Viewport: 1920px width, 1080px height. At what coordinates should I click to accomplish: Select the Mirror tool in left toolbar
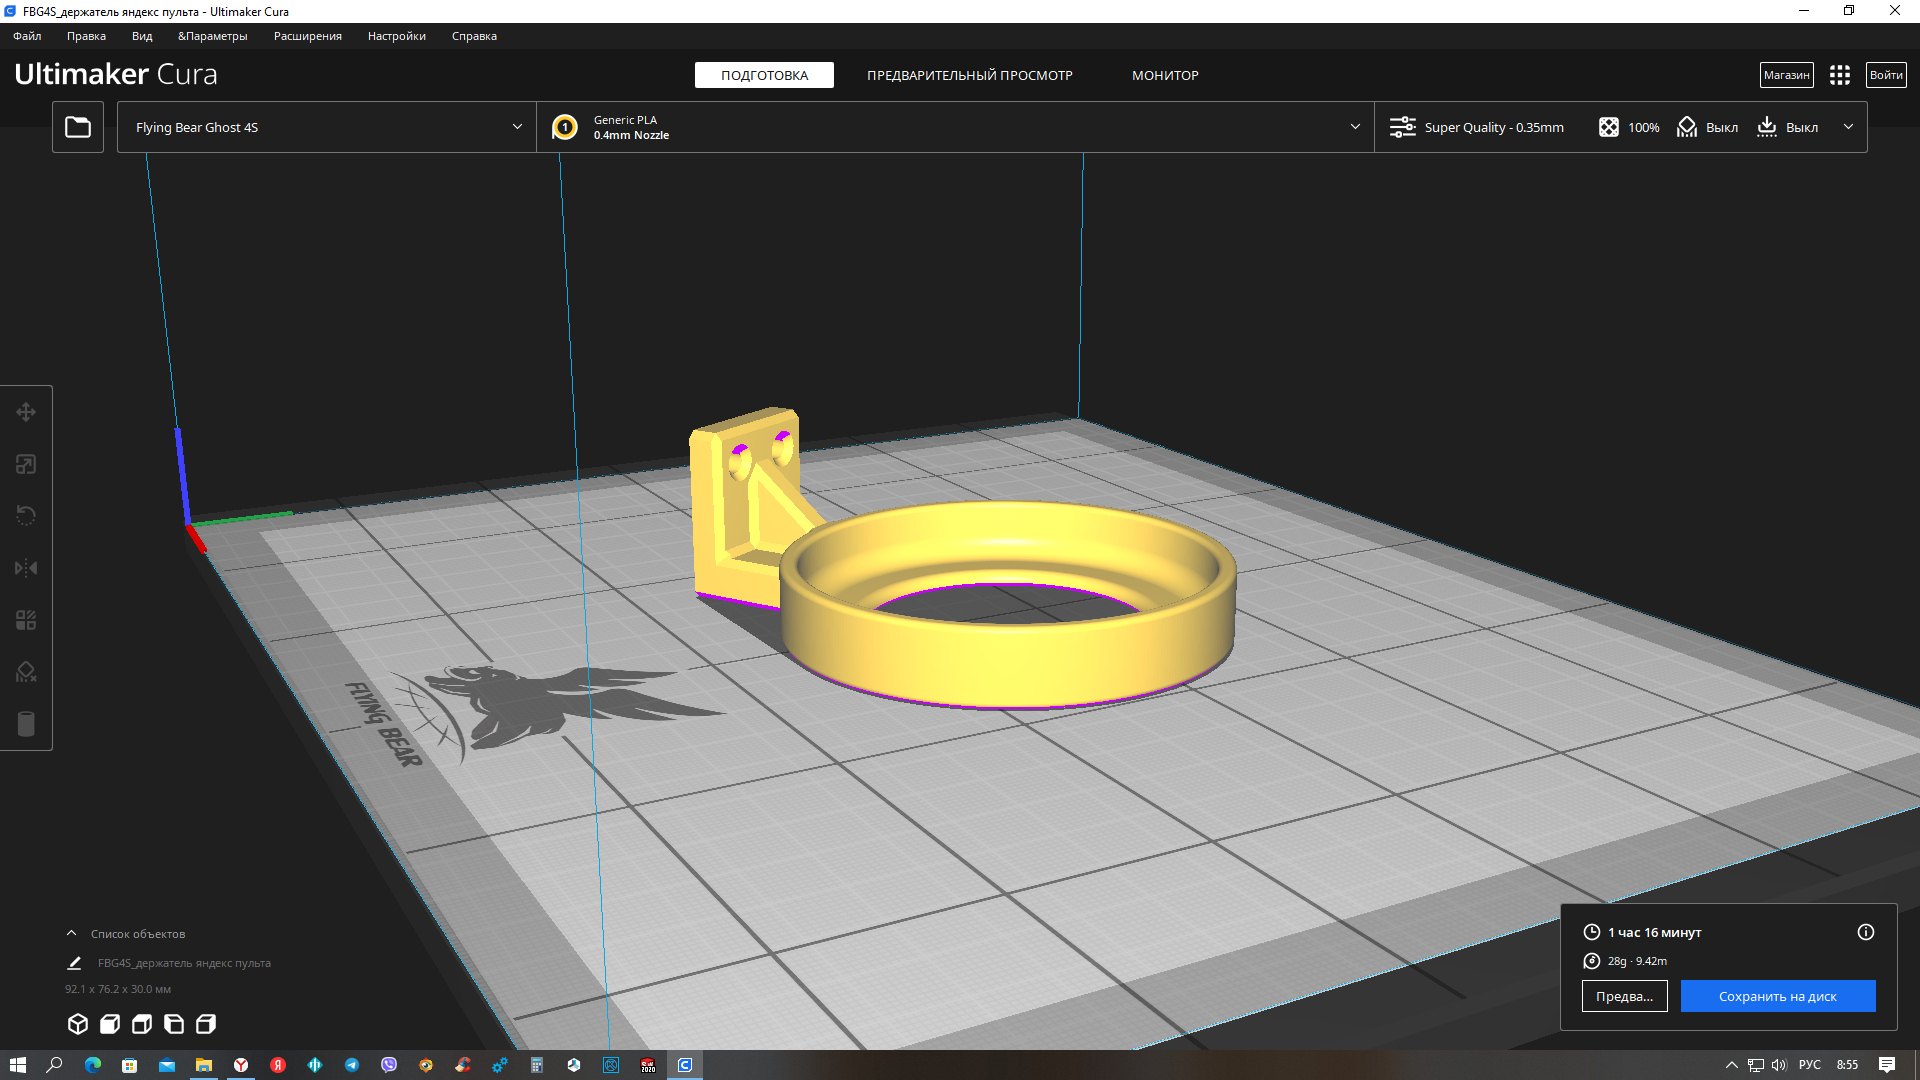26,568
